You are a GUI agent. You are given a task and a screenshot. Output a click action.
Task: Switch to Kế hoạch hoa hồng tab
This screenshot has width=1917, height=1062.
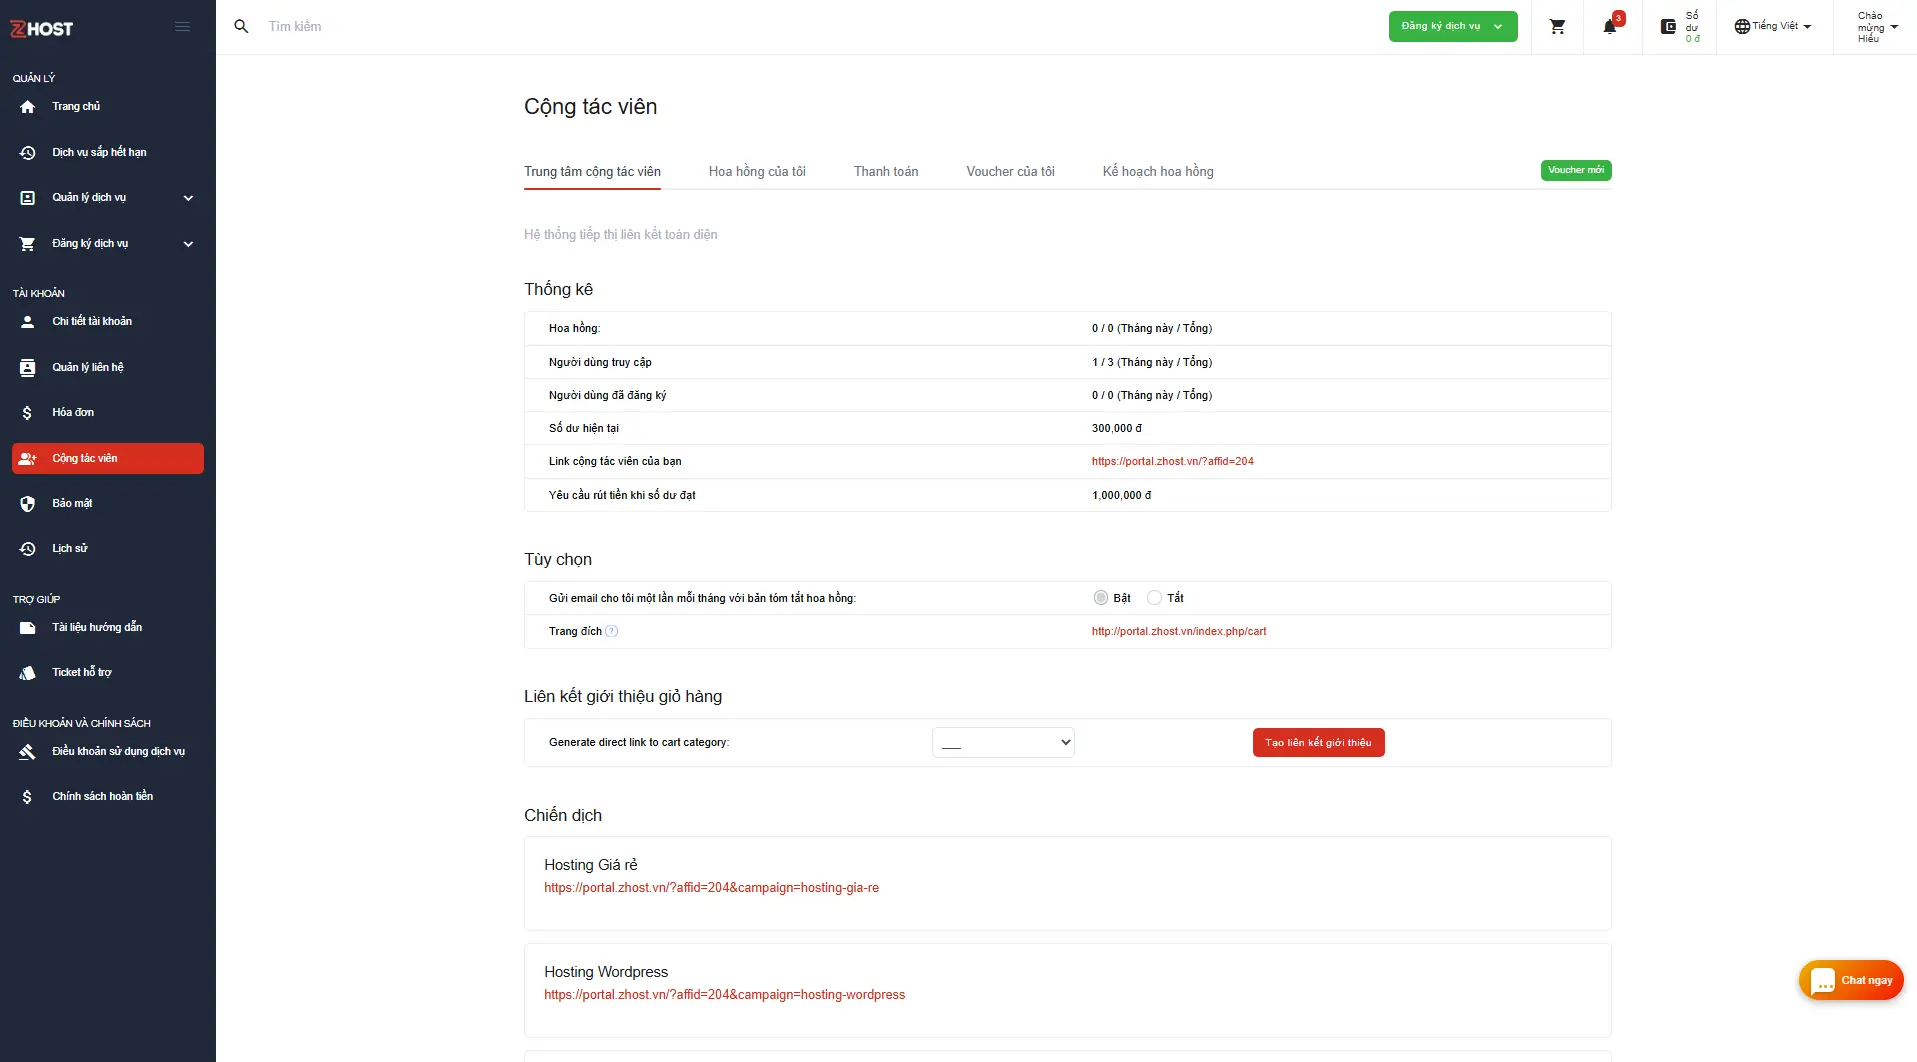(1158, 172)
